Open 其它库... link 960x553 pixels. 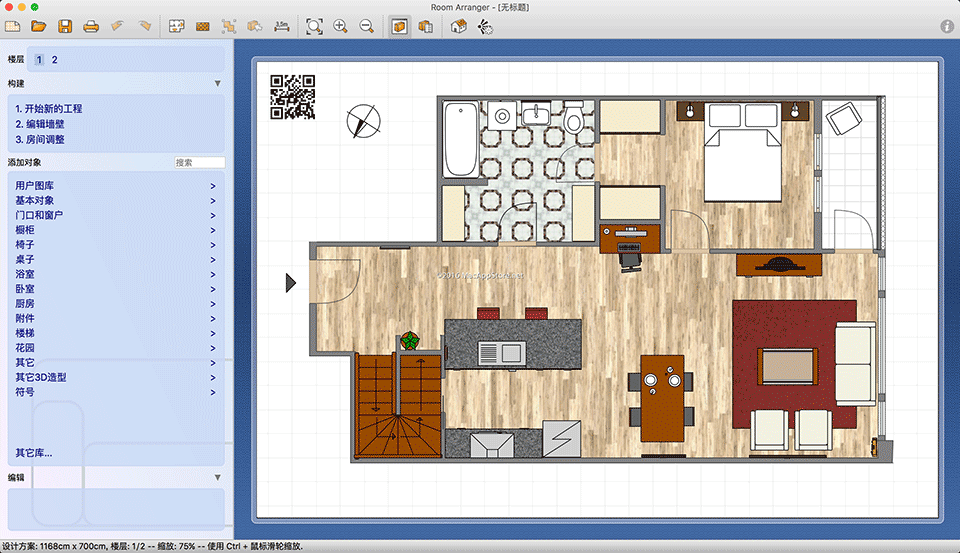tap(34, 453)
